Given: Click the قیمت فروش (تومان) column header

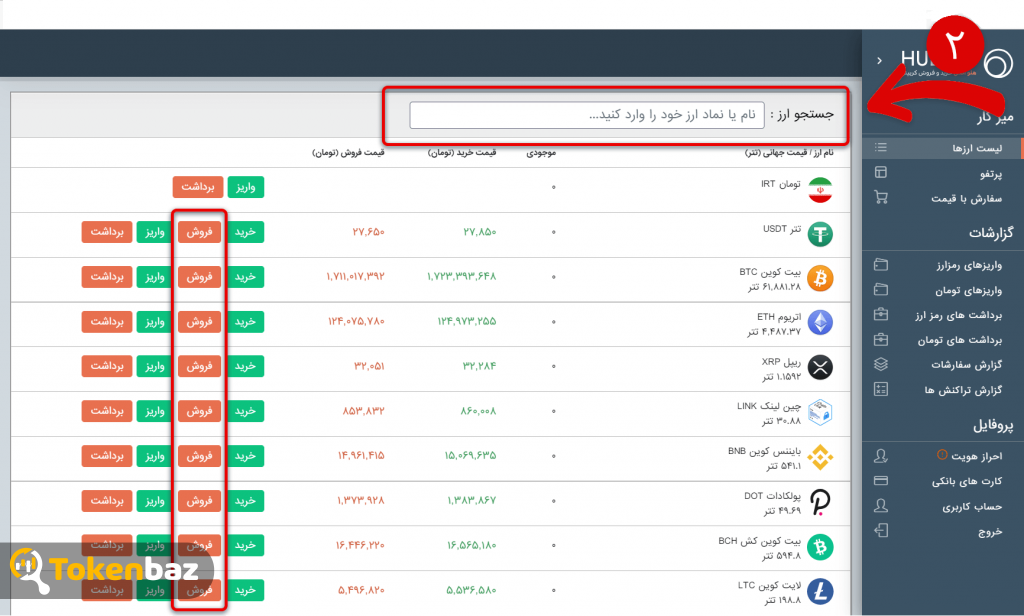Looking at the screenshot, I should tap(348, 152).
